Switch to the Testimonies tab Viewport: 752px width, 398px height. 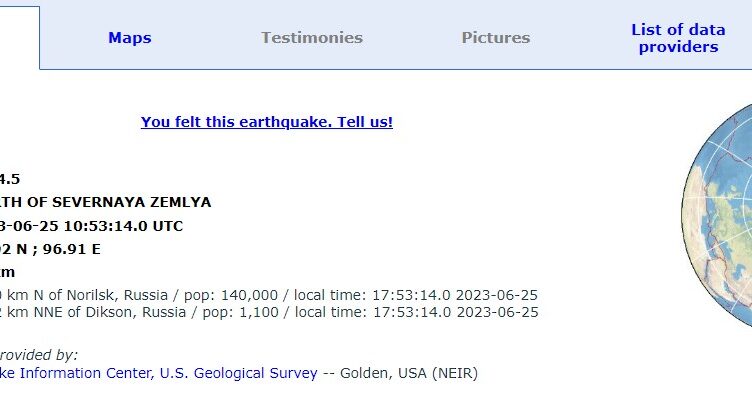point(312,38)
